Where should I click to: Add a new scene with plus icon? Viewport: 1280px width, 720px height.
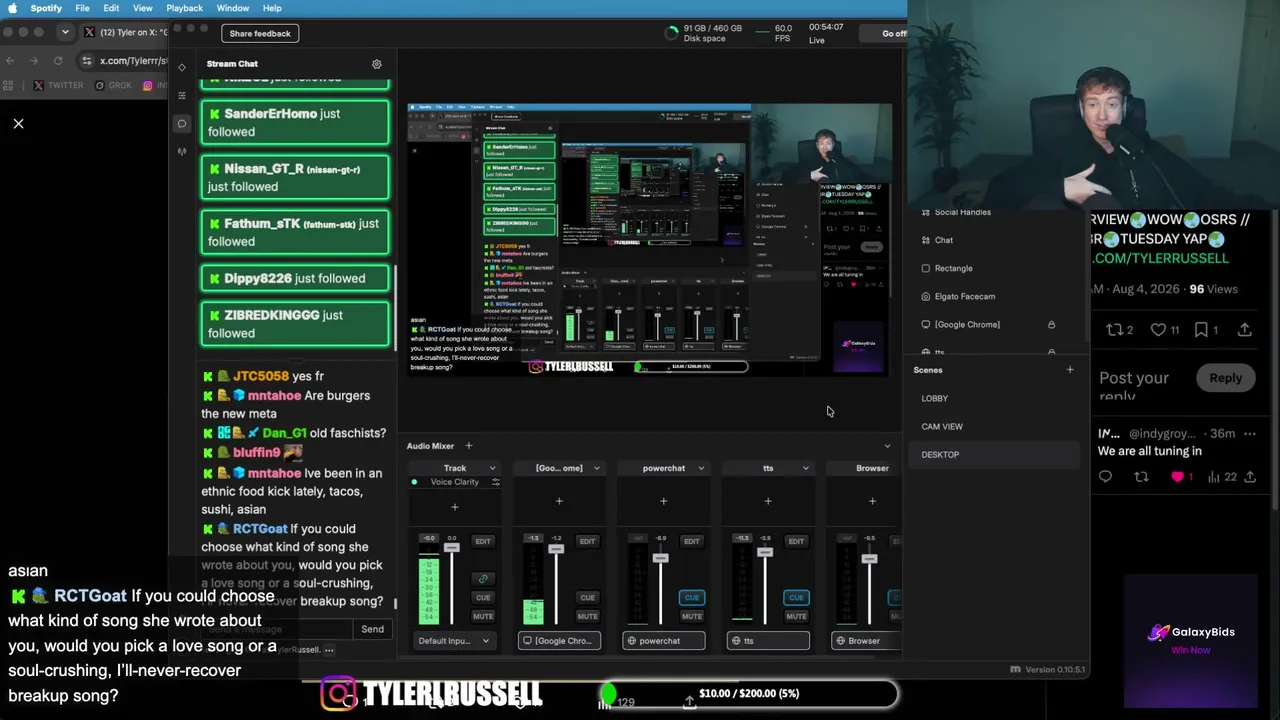1070,370
